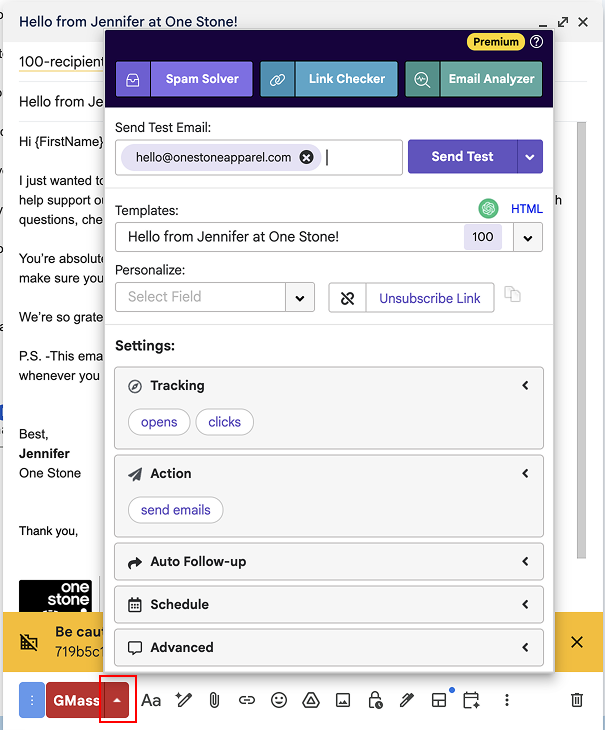Open more options three-dot menu in toolbar
This screenshot has width=605, height=730.
[507, 700]
